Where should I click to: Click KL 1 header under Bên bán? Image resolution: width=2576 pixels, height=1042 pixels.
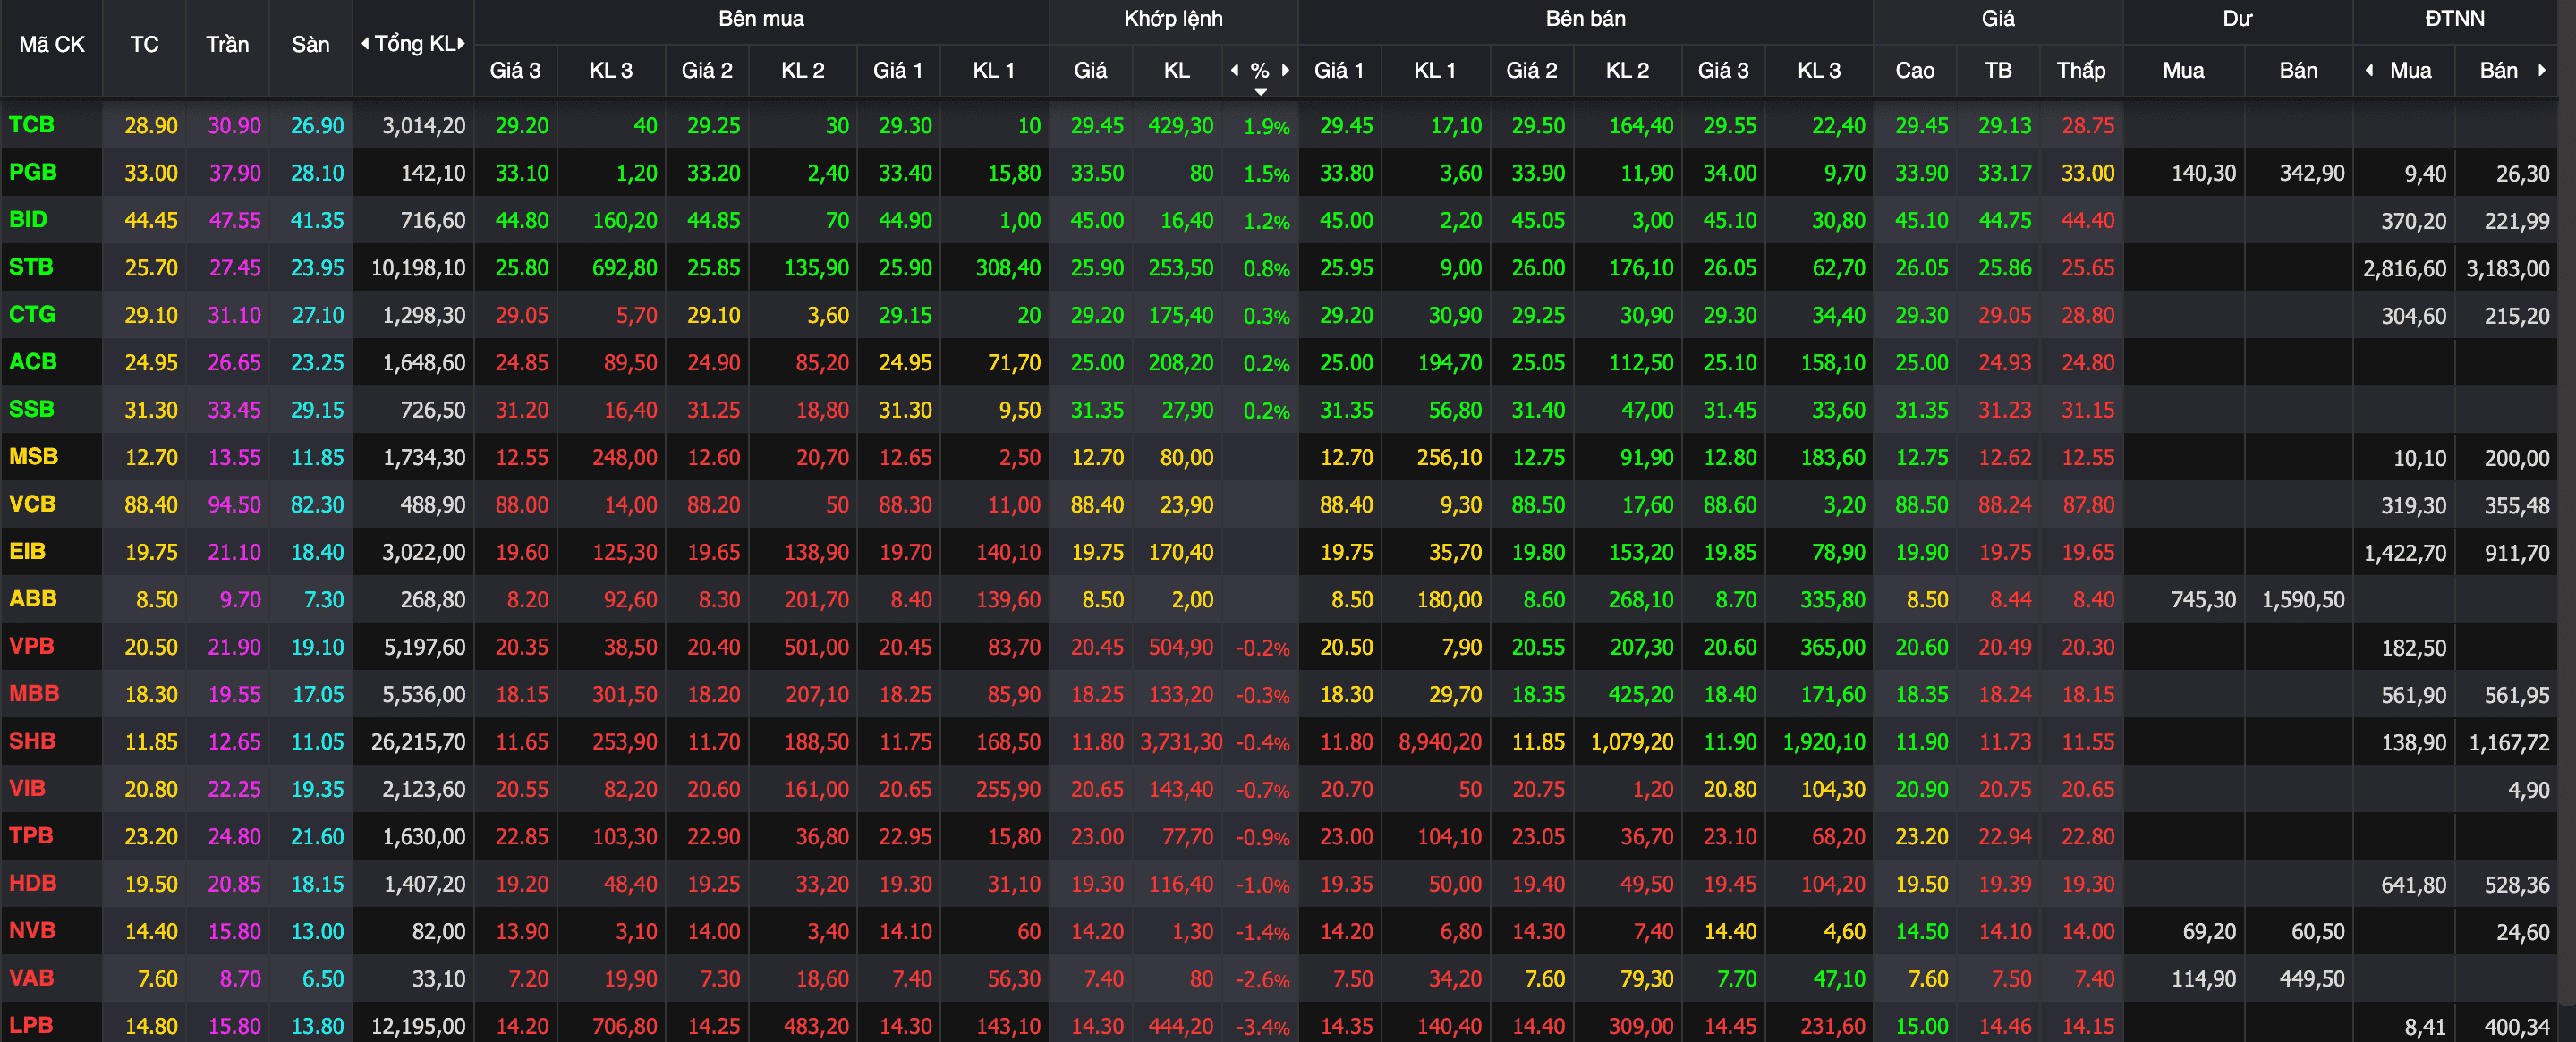[x=1434, y=71]
